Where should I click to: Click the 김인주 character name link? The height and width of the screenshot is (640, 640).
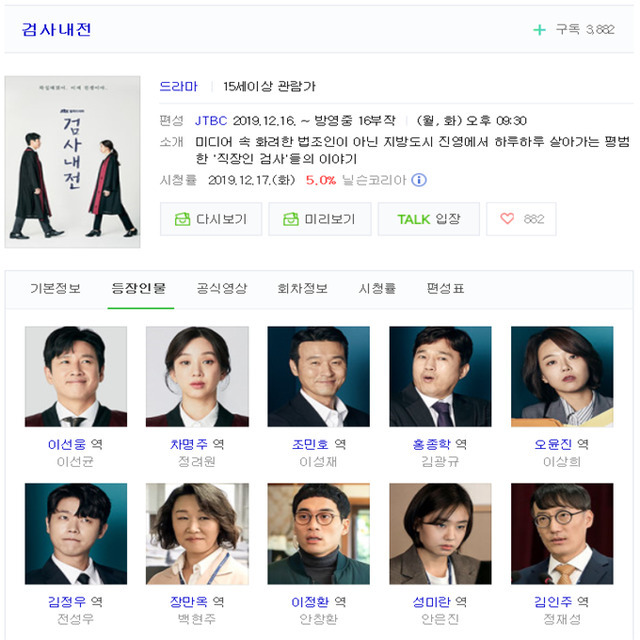pyautogui.click(x=553, y=602)
